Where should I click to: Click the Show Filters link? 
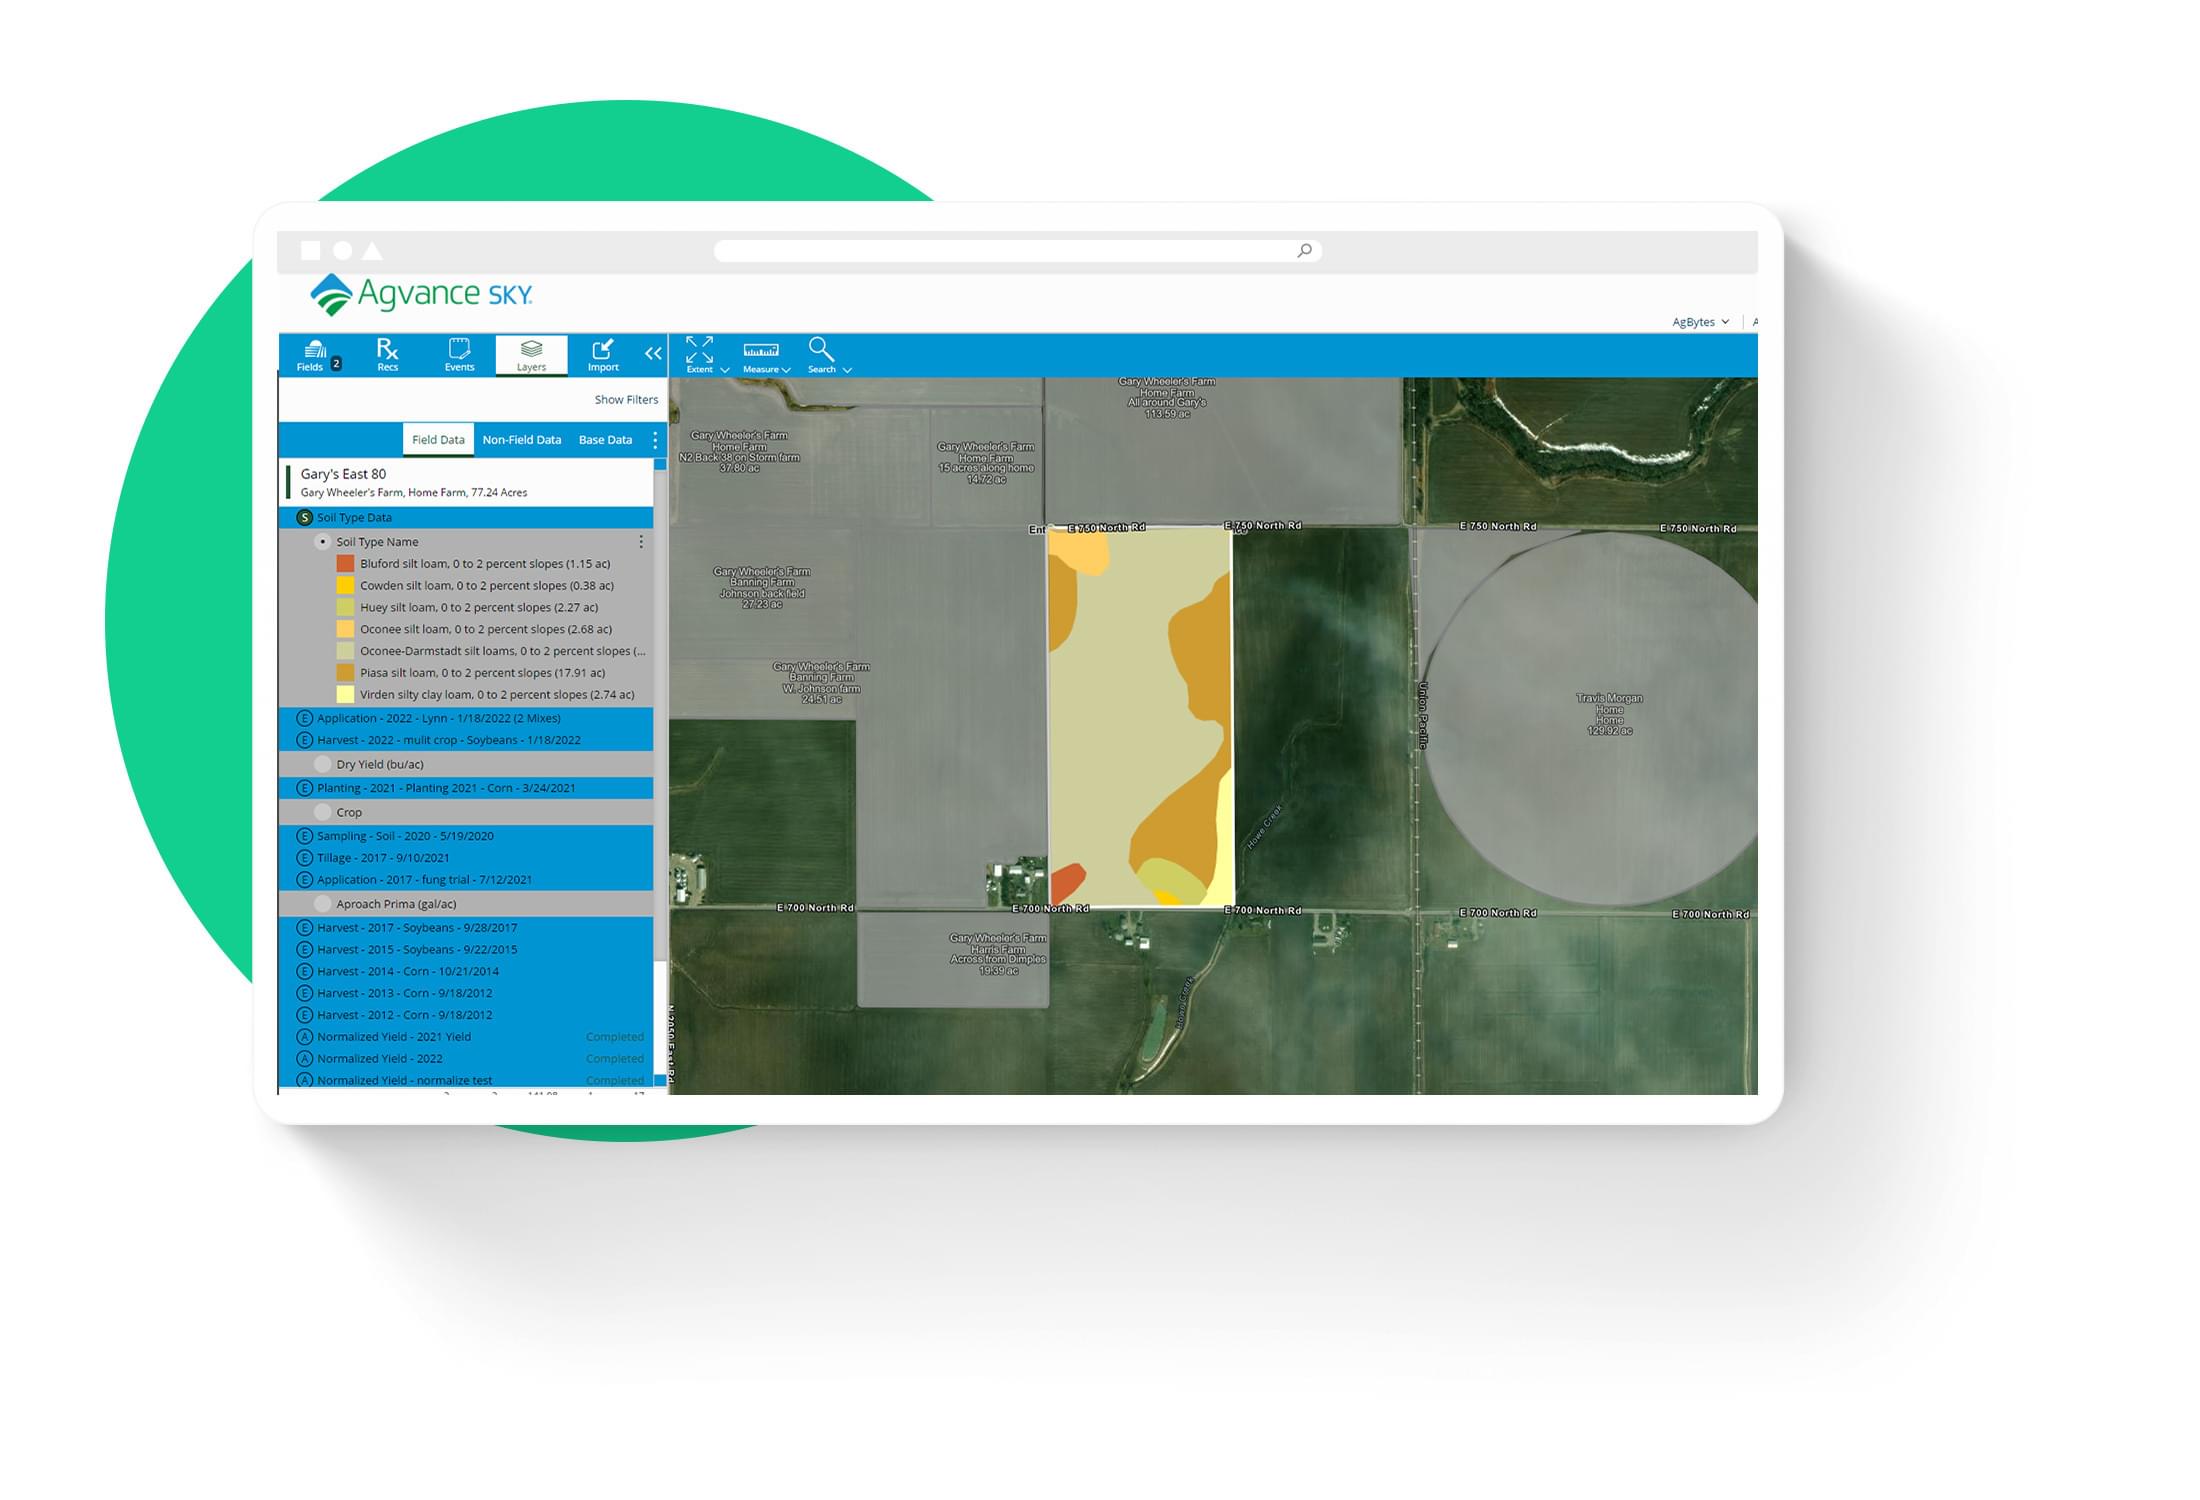[x=626, y=400]
